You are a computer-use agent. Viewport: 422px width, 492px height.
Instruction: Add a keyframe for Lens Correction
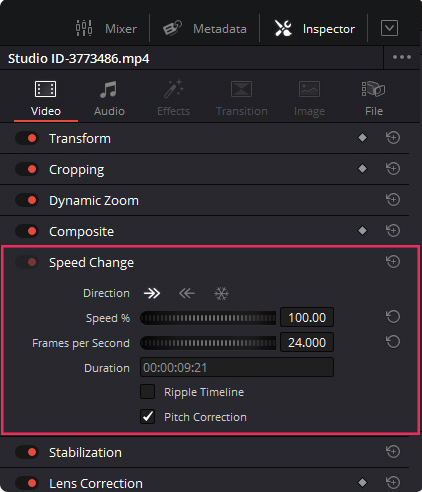tap(362, 482)
